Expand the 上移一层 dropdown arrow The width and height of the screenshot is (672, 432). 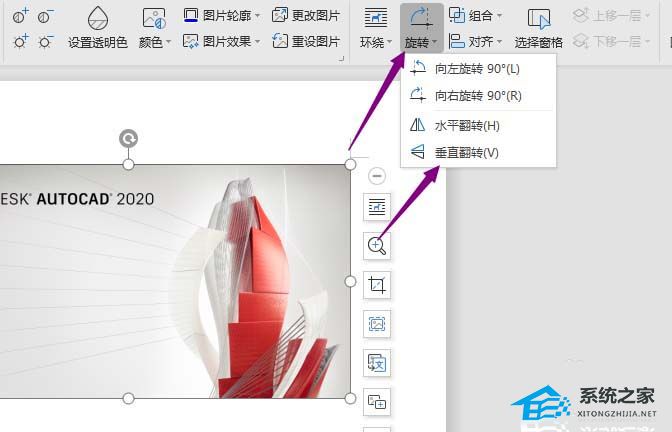[x=647, y=16]
